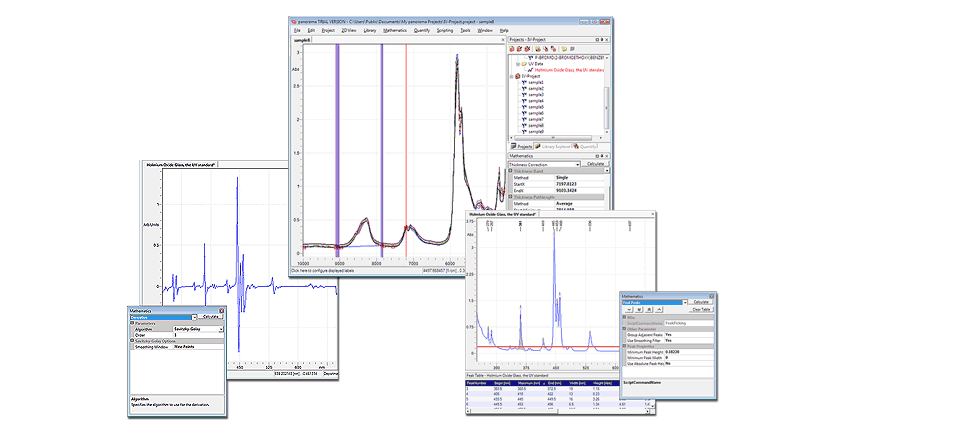Collapse the Other Parameter section
960x429 pixels.
tap(624, 329)
